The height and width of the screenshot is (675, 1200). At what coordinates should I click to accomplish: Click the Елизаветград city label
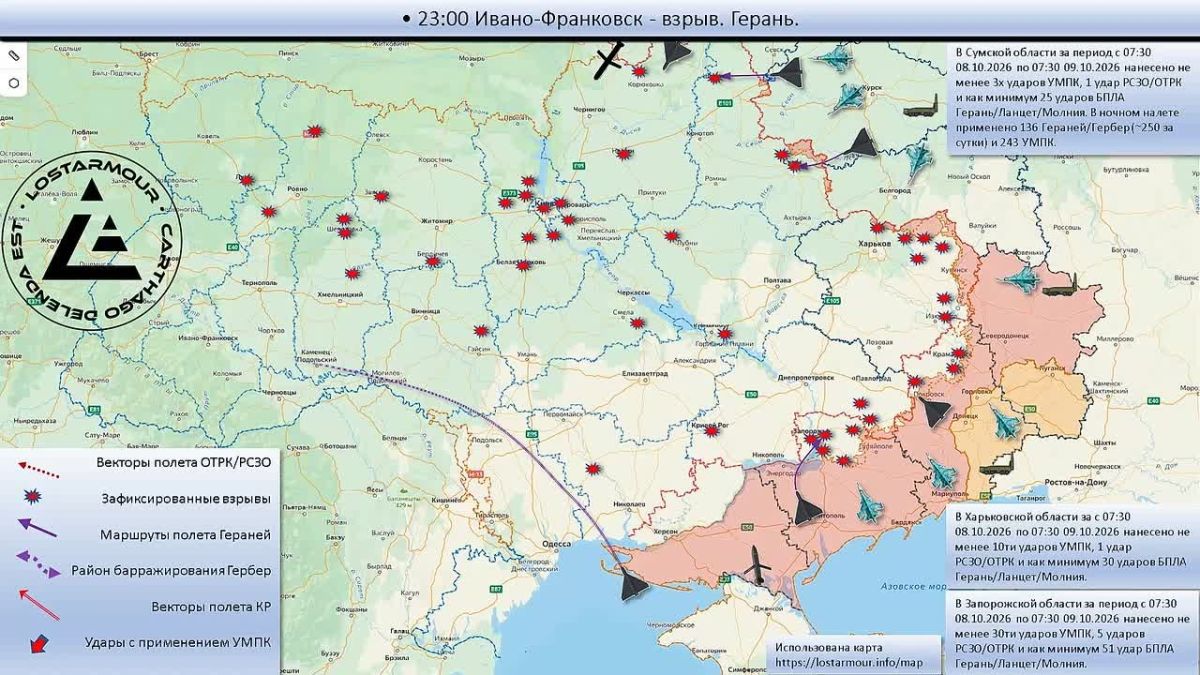pos(645,372)
